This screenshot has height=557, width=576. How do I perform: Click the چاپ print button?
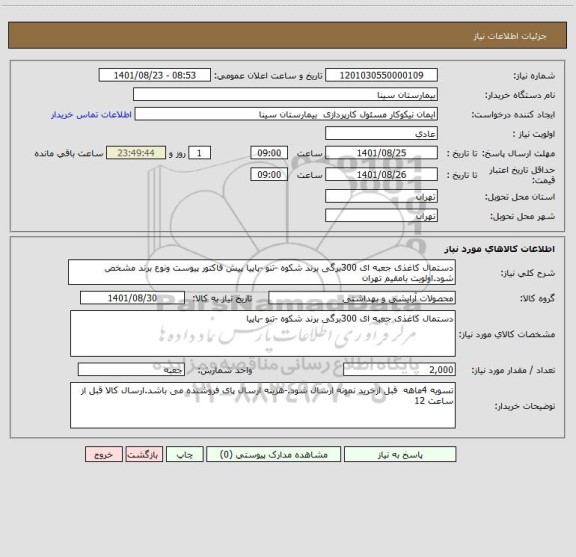[x=184, y=454]
